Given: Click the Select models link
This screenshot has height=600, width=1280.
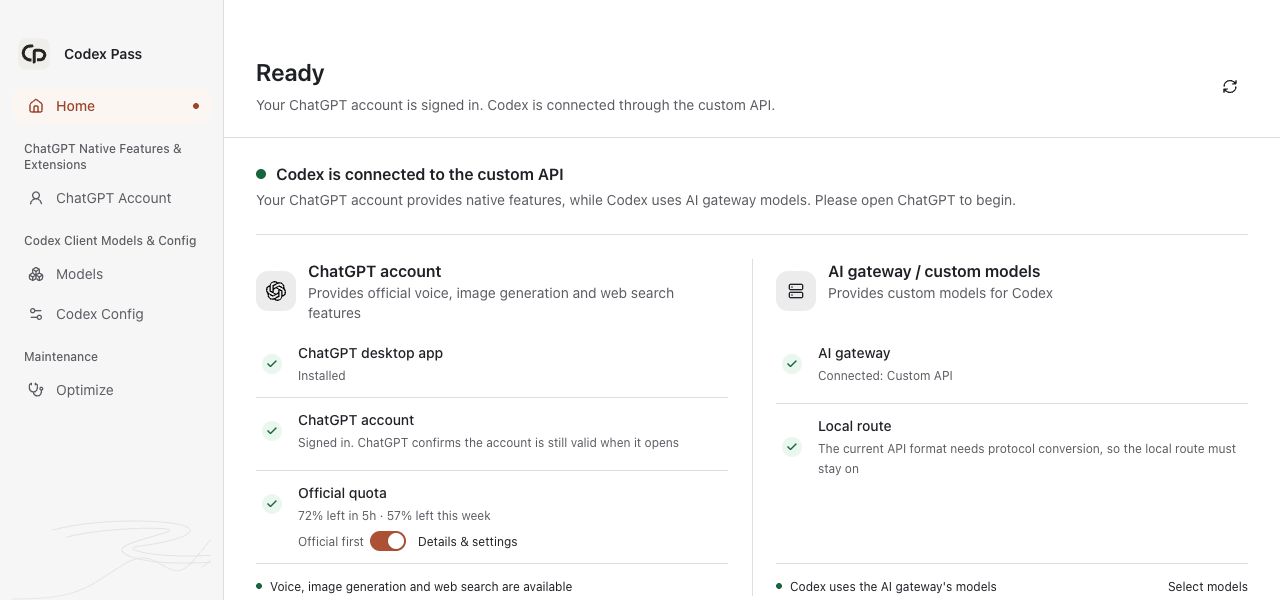Looking at the screenshot, I should tap(1208, 587).
